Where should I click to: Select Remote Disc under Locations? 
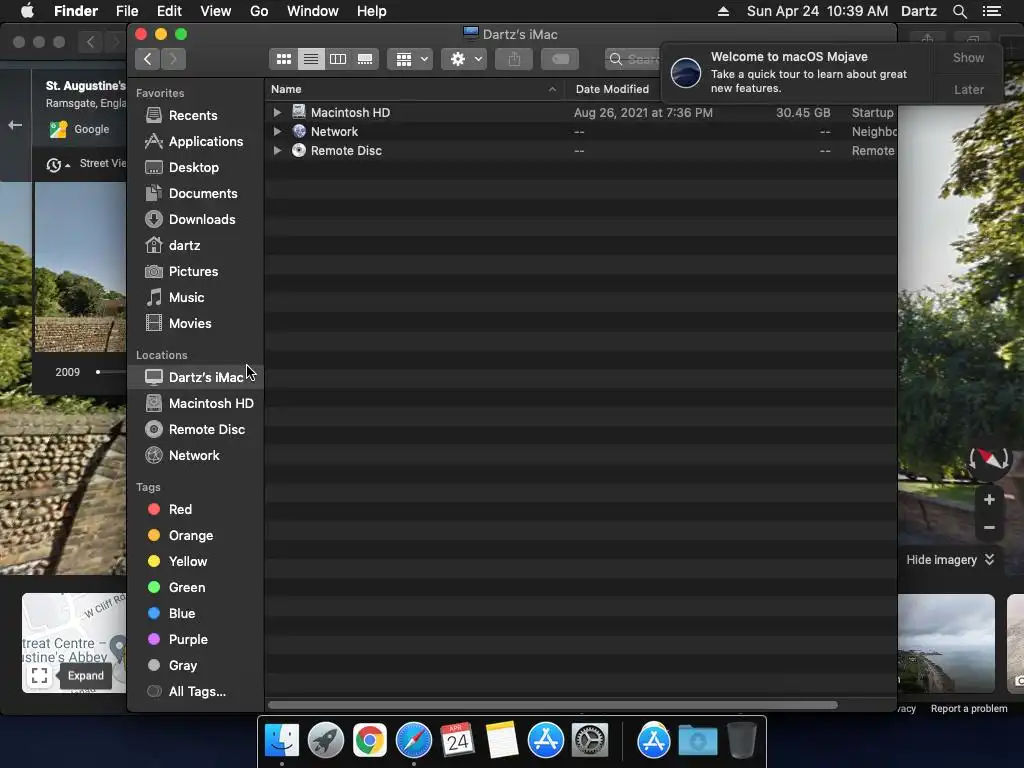coord(206,430)
